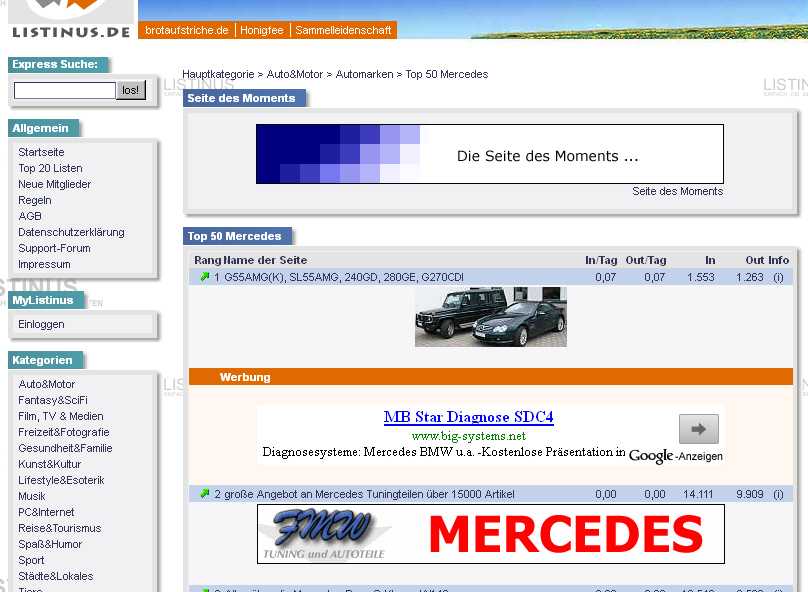
Task: Click Hauptkategorie in the breadcrumb
Action: pos(218,74)
